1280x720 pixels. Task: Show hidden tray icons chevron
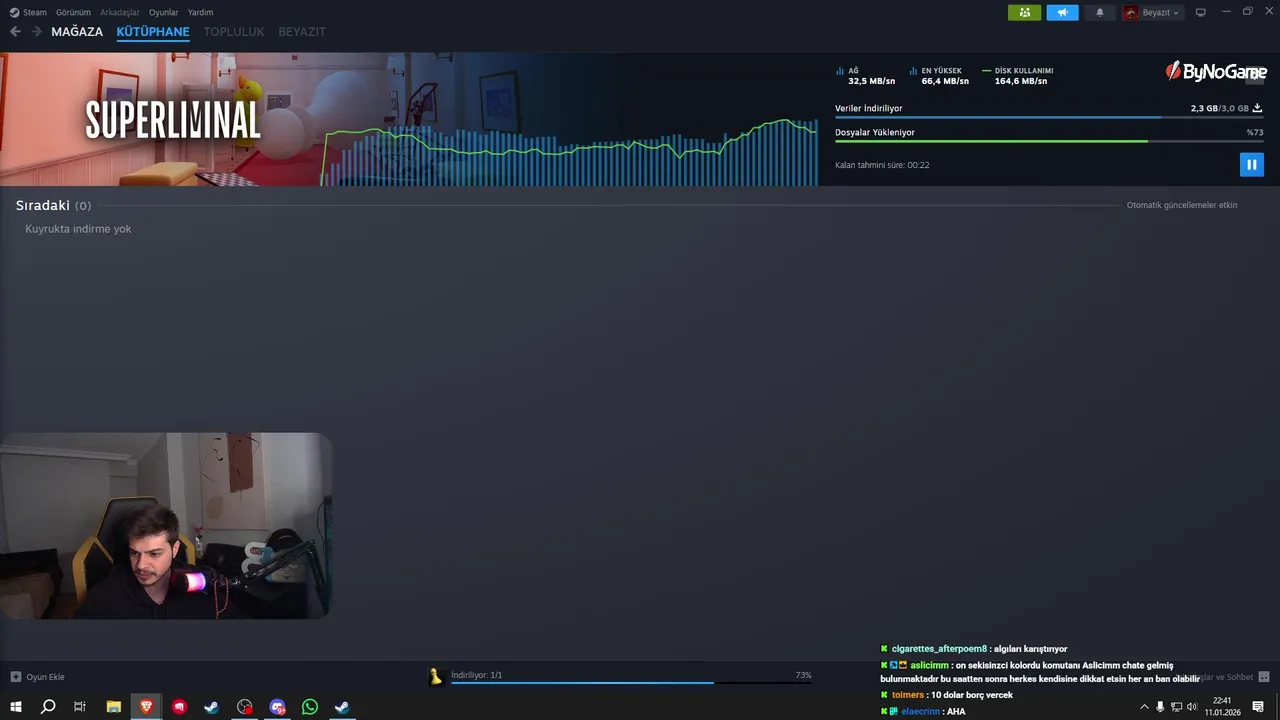pyautogui.click(x=1144, y=707)
